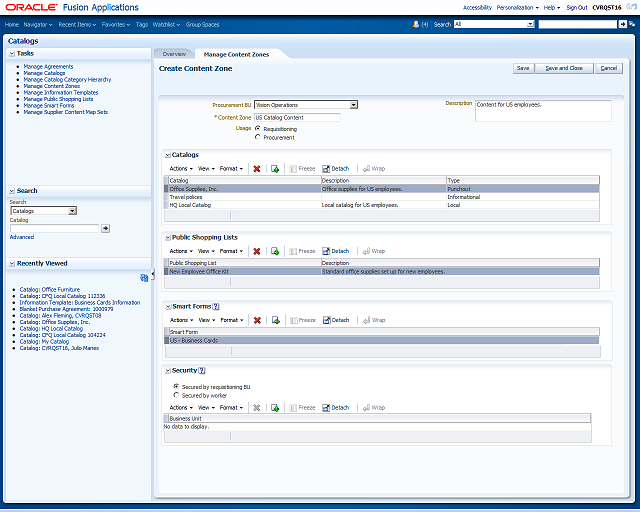640x512 pixels.
Task: Open Manage Smart Forms task link
Action: tap(49, 105)
